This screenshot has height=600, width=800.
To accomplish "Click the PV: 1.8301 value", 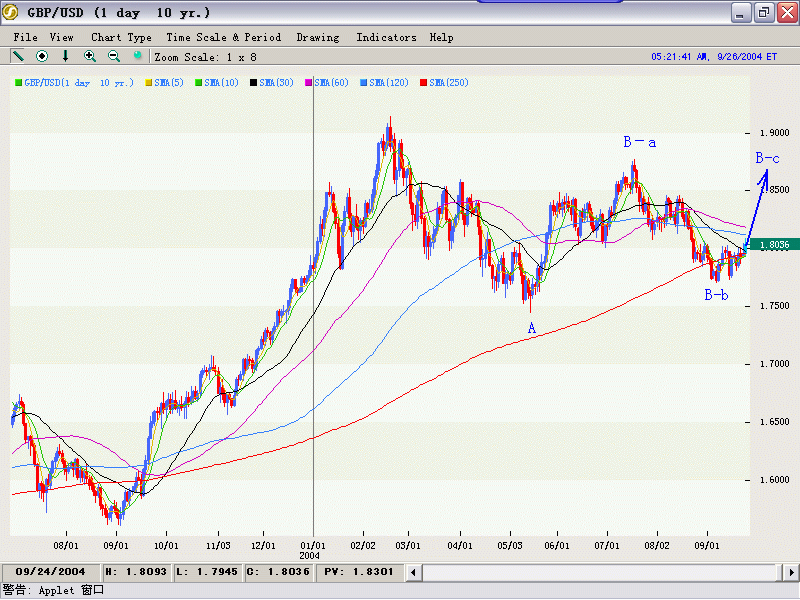I will 359,572.
